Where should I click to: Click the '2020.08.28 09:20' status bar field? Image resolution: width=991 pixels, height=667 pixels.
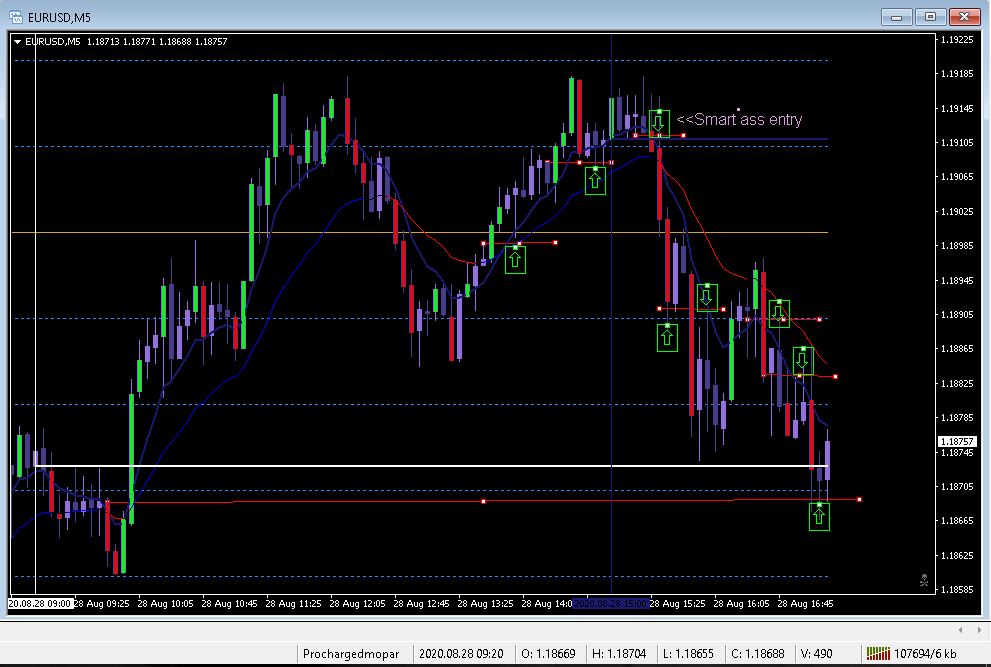coord(461,654)
